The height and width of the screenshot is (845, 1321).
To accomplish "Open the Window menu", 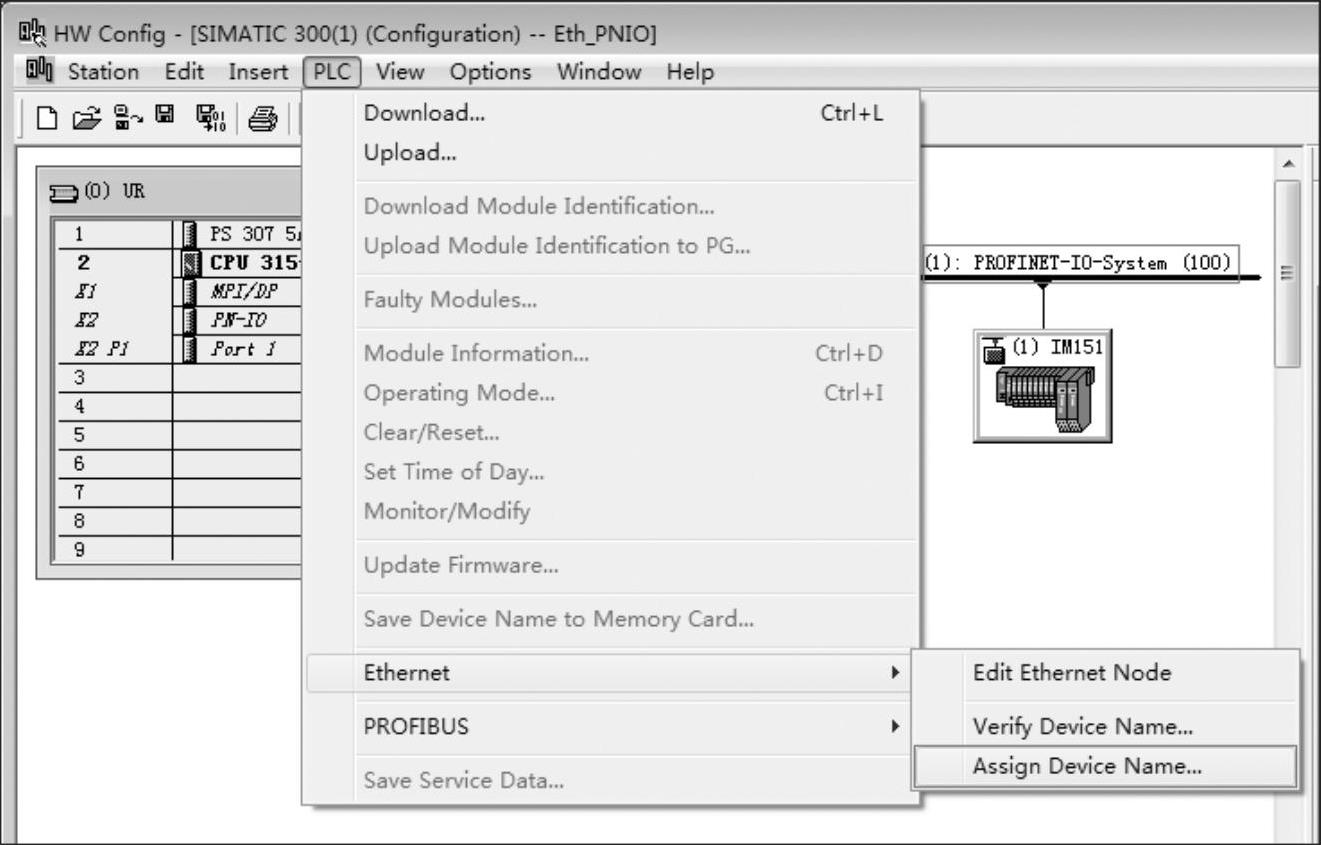I will click(x=599, y=72).
